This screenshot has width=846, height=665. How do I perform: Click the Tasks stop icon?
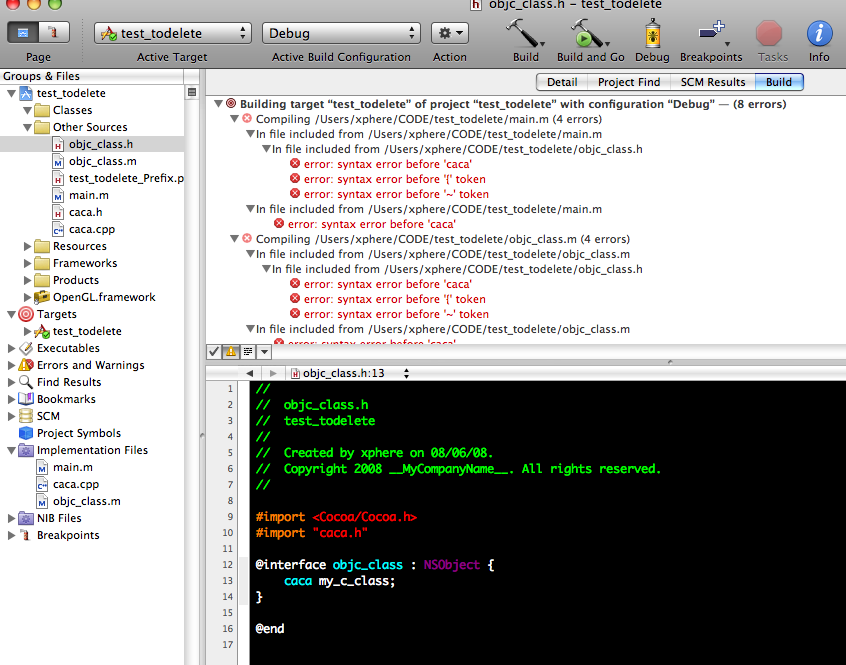pyautogui.click(x=768, y=33)
